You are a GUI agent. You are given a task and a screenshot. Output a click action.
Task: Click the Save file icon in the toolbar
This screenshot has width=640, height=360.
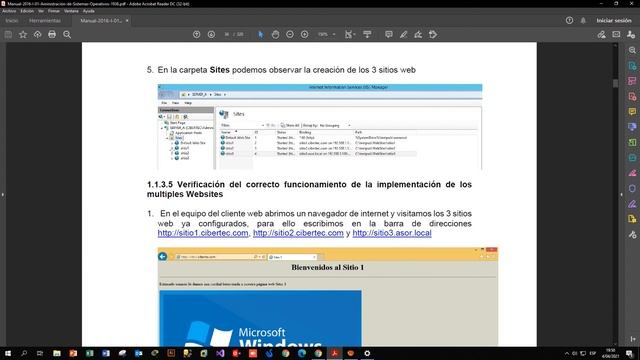click(8, 35)
